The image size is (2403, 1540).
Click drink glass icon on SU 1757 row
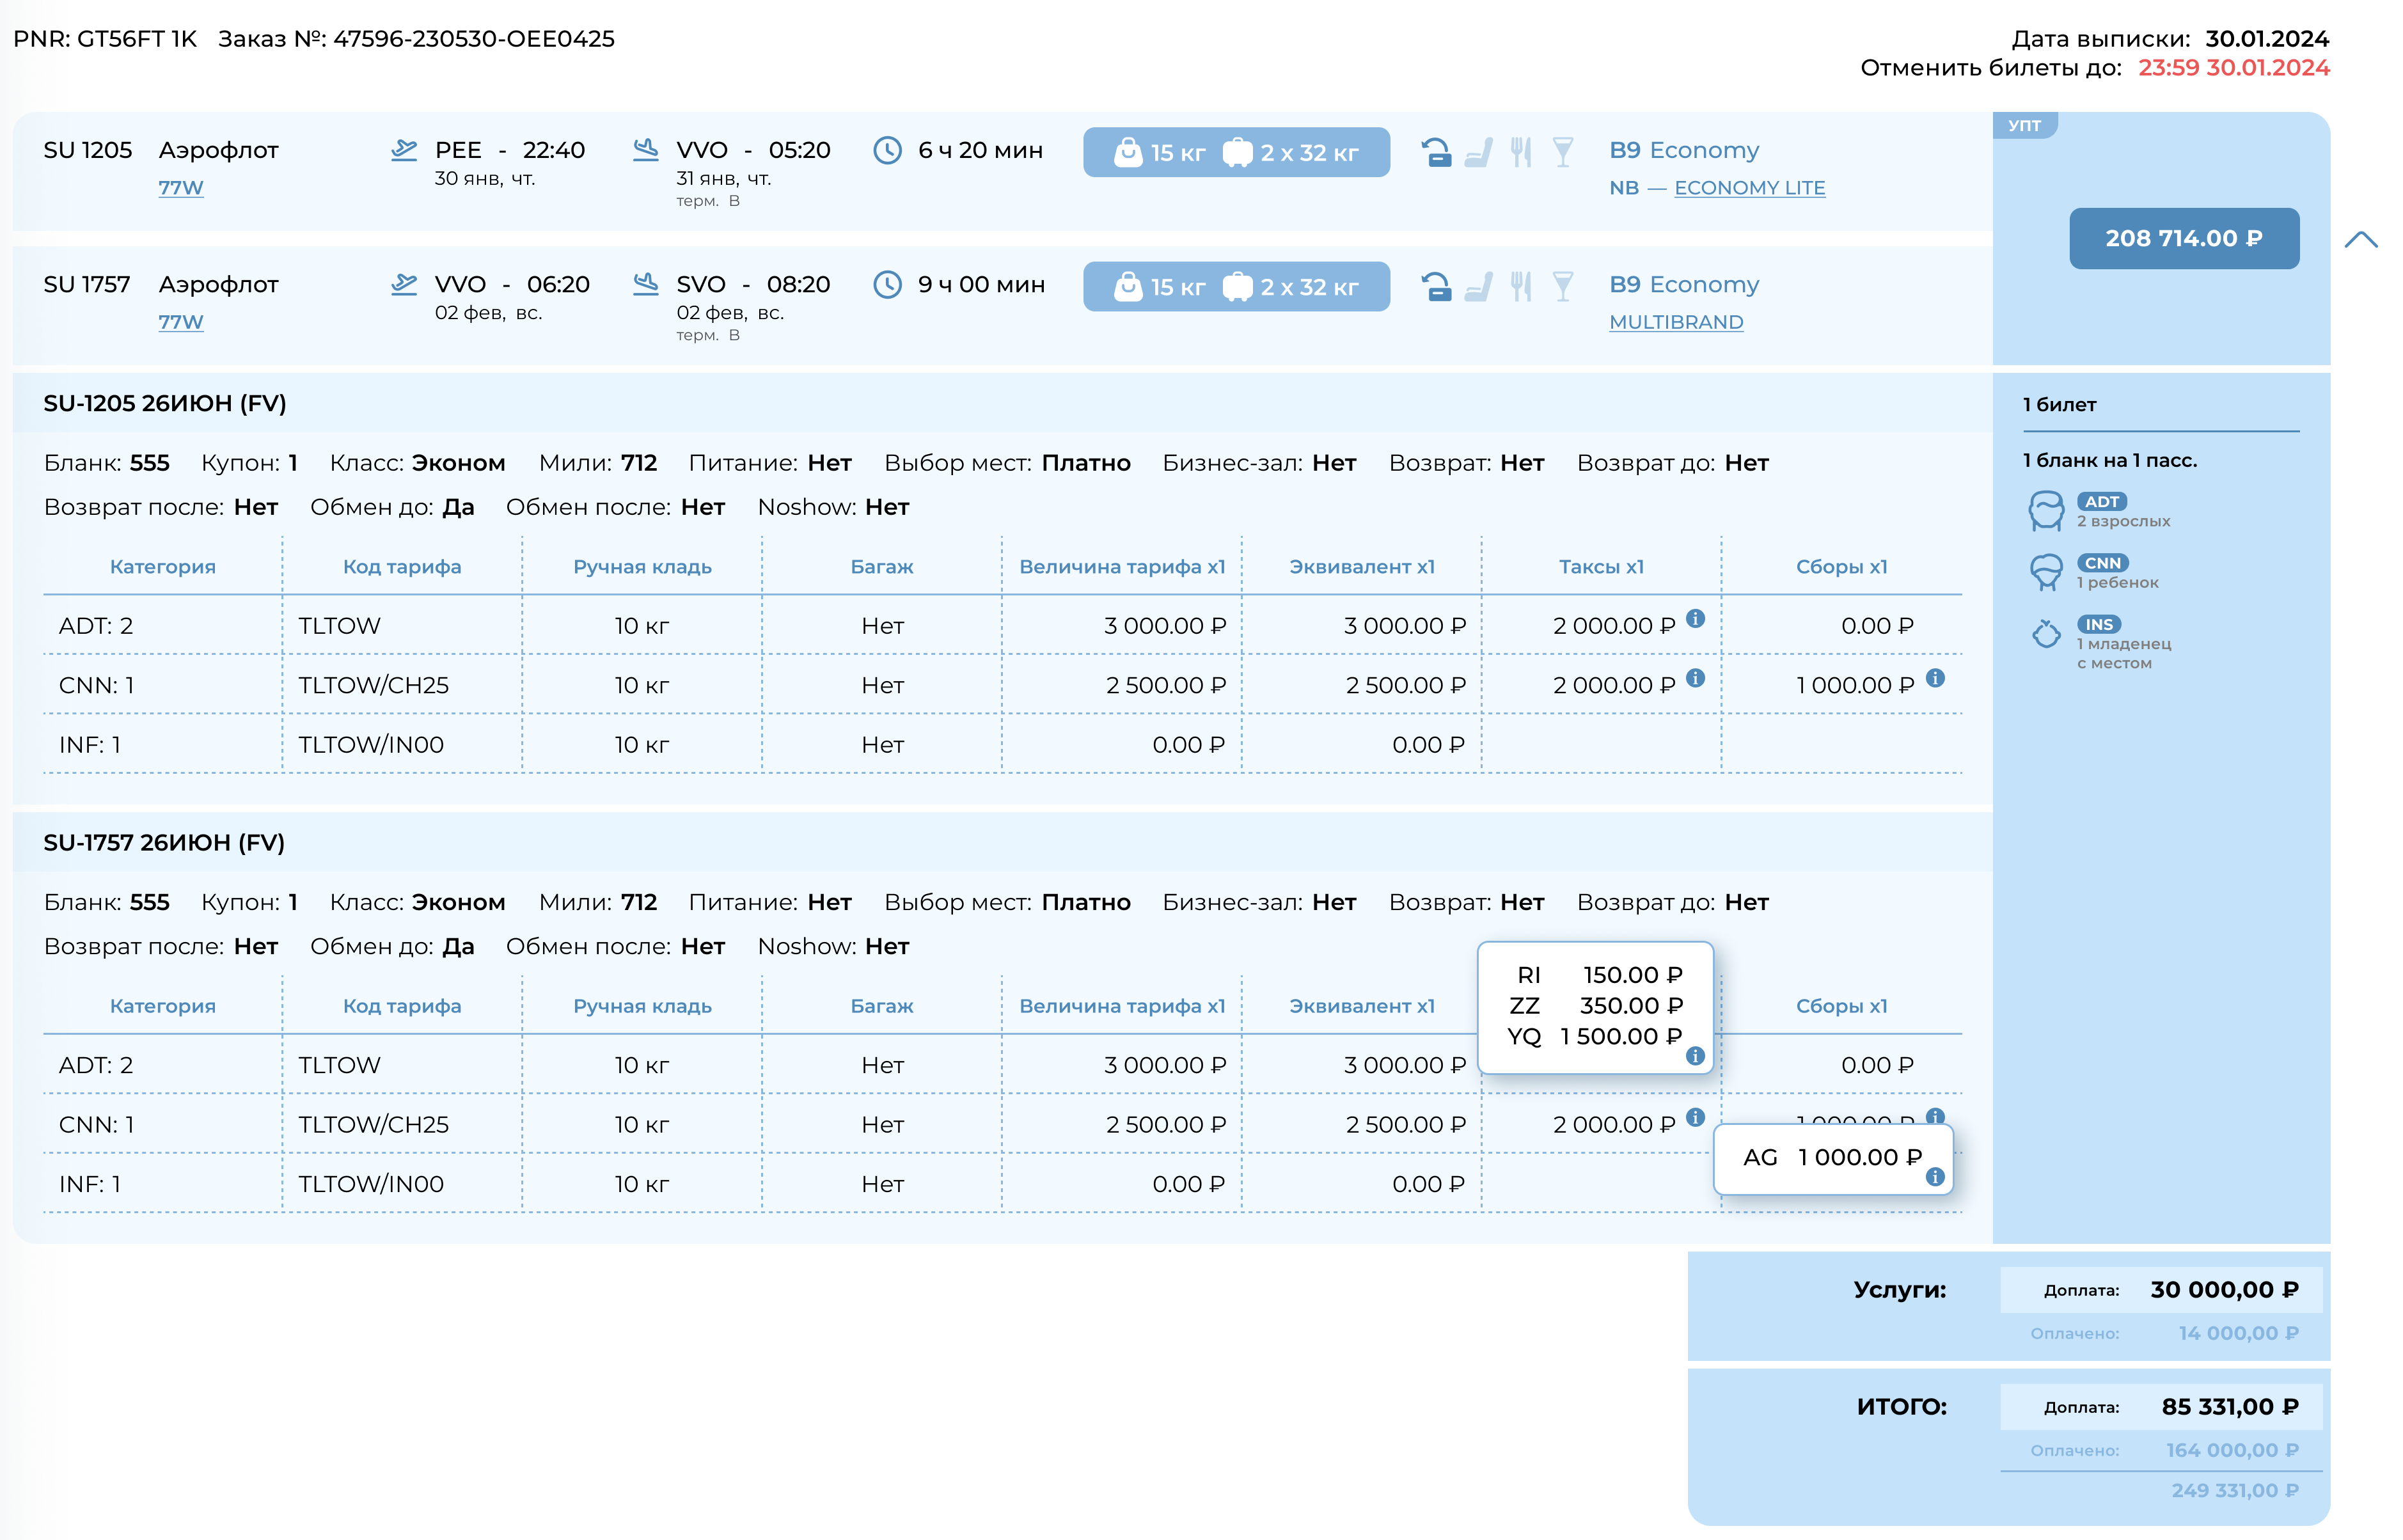(1562, 287)
